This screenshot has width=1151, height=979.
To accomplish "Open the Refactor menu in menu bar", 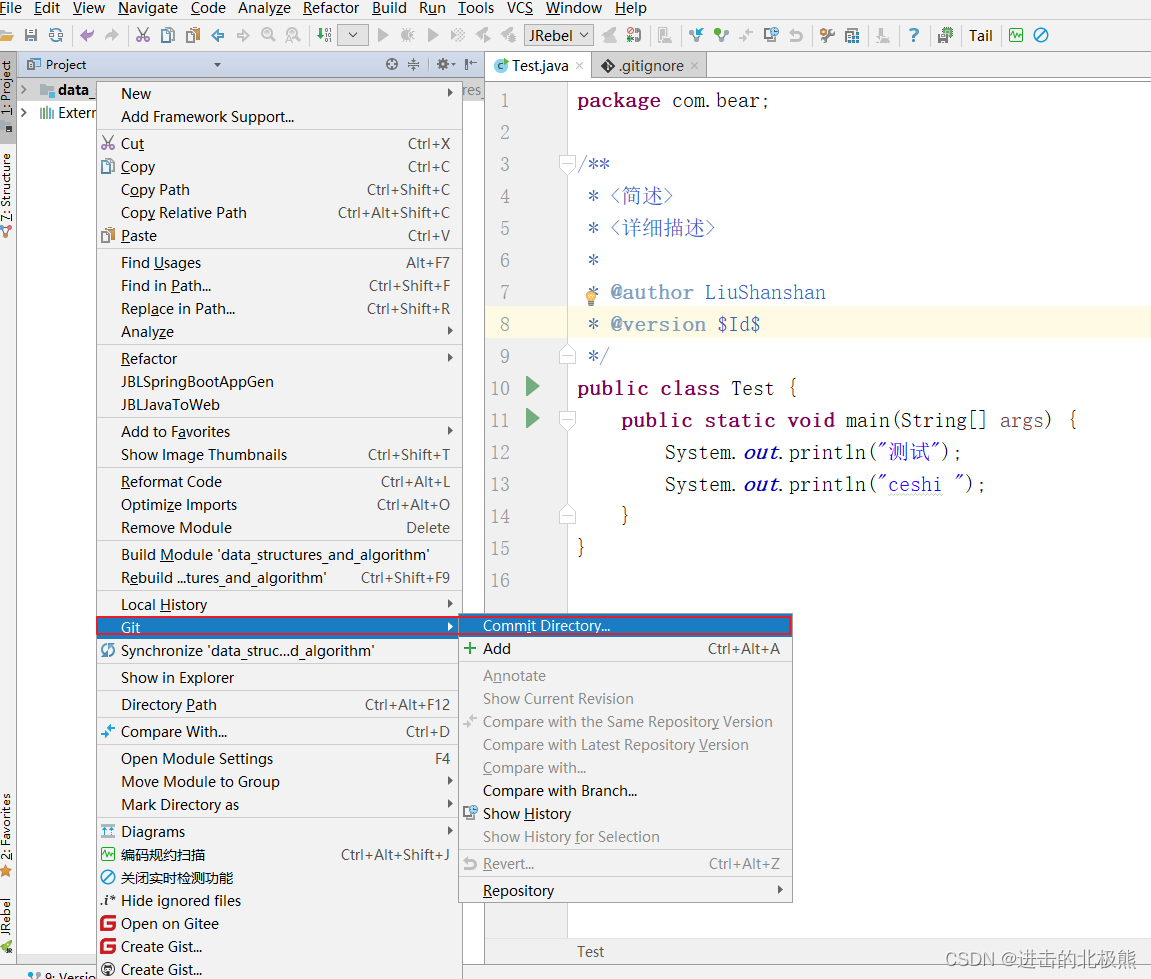I will (330, 8).
